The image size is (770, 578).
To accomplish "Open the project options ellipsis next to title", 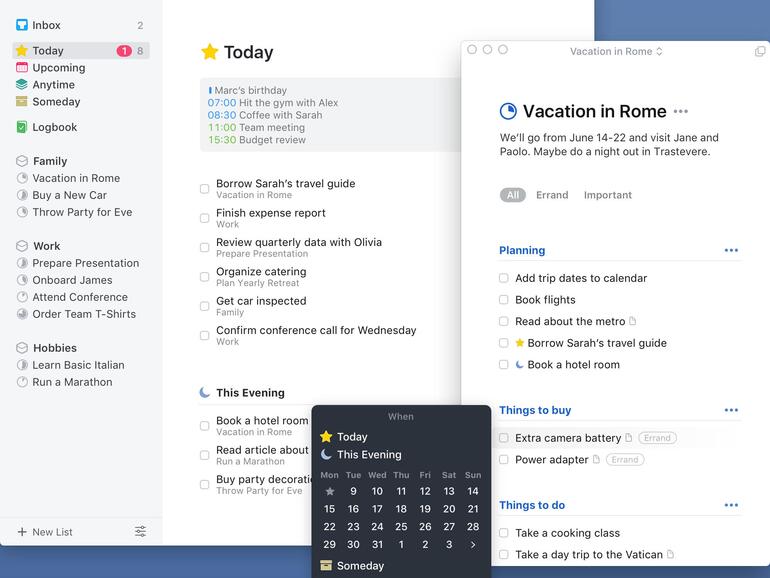I will (x=681, y=111).
